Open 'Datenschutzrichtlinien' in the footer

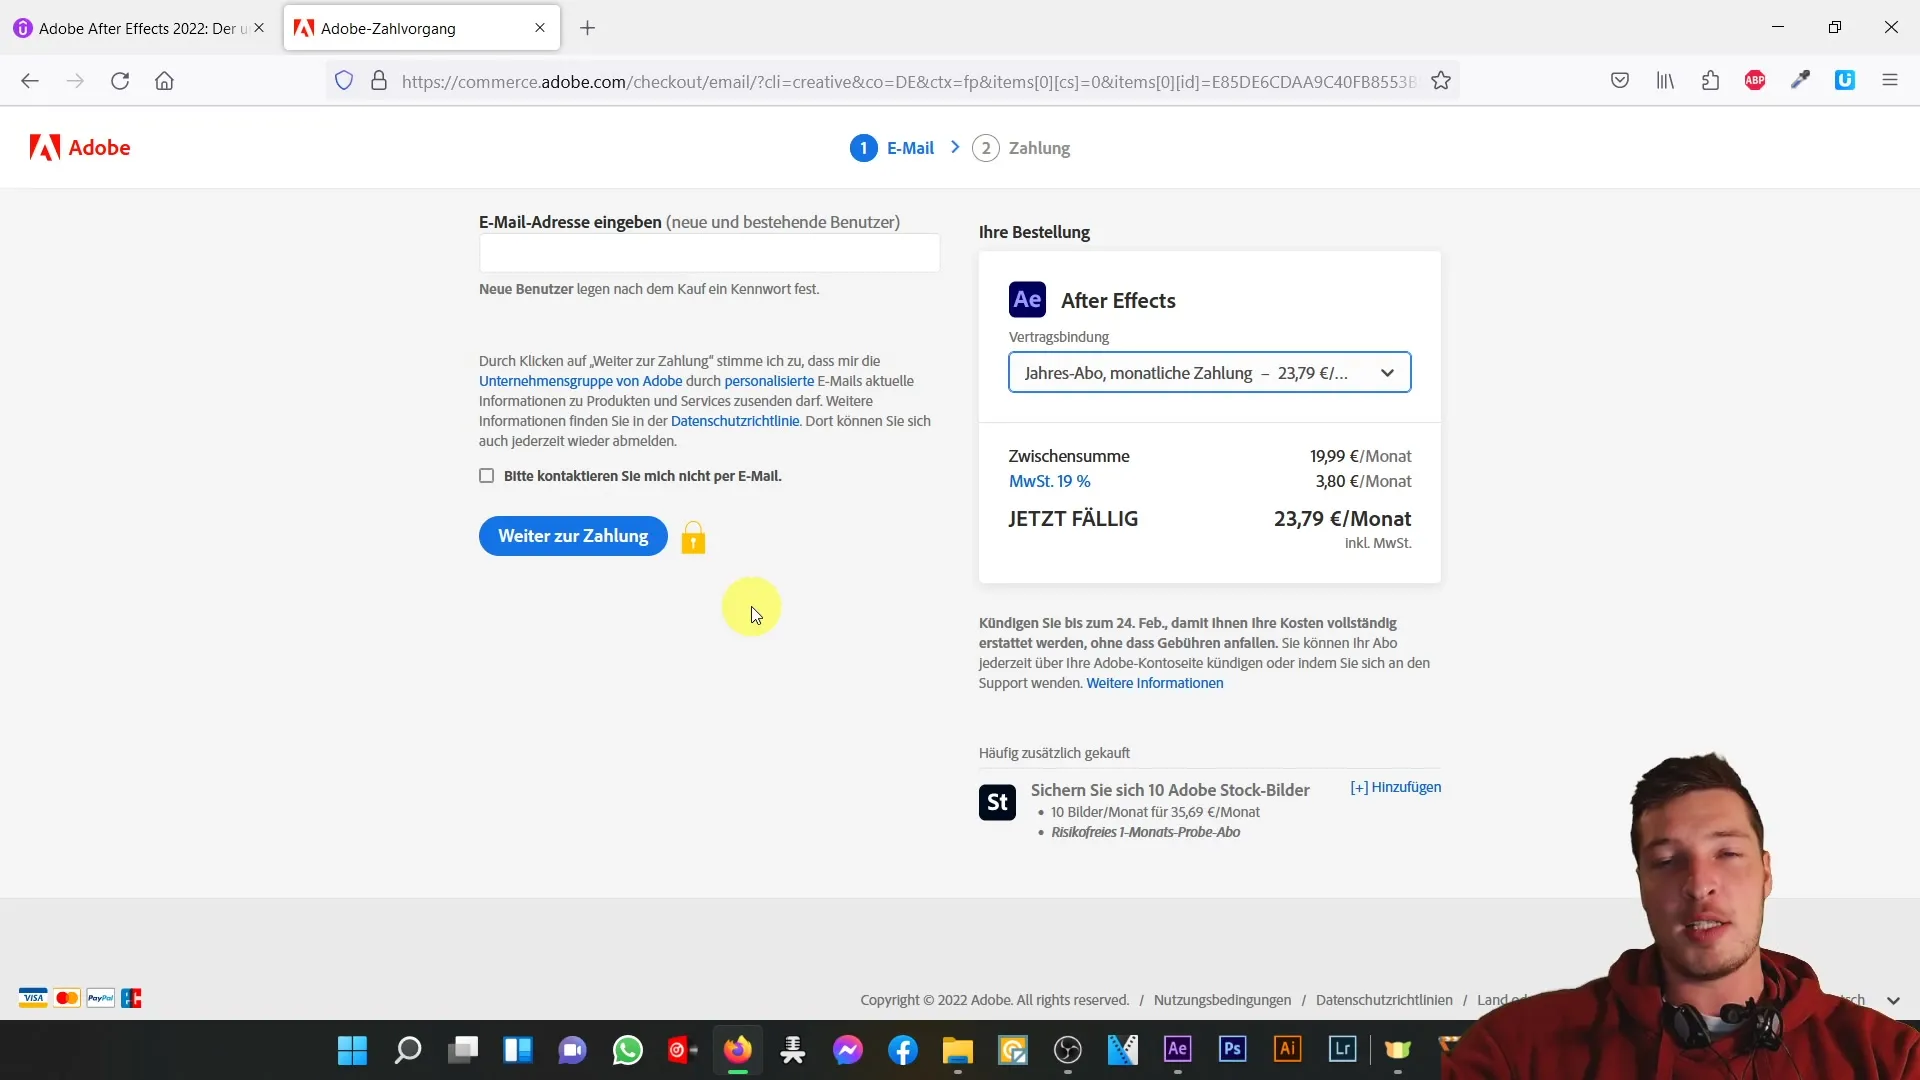(x=1384, y=1000)
